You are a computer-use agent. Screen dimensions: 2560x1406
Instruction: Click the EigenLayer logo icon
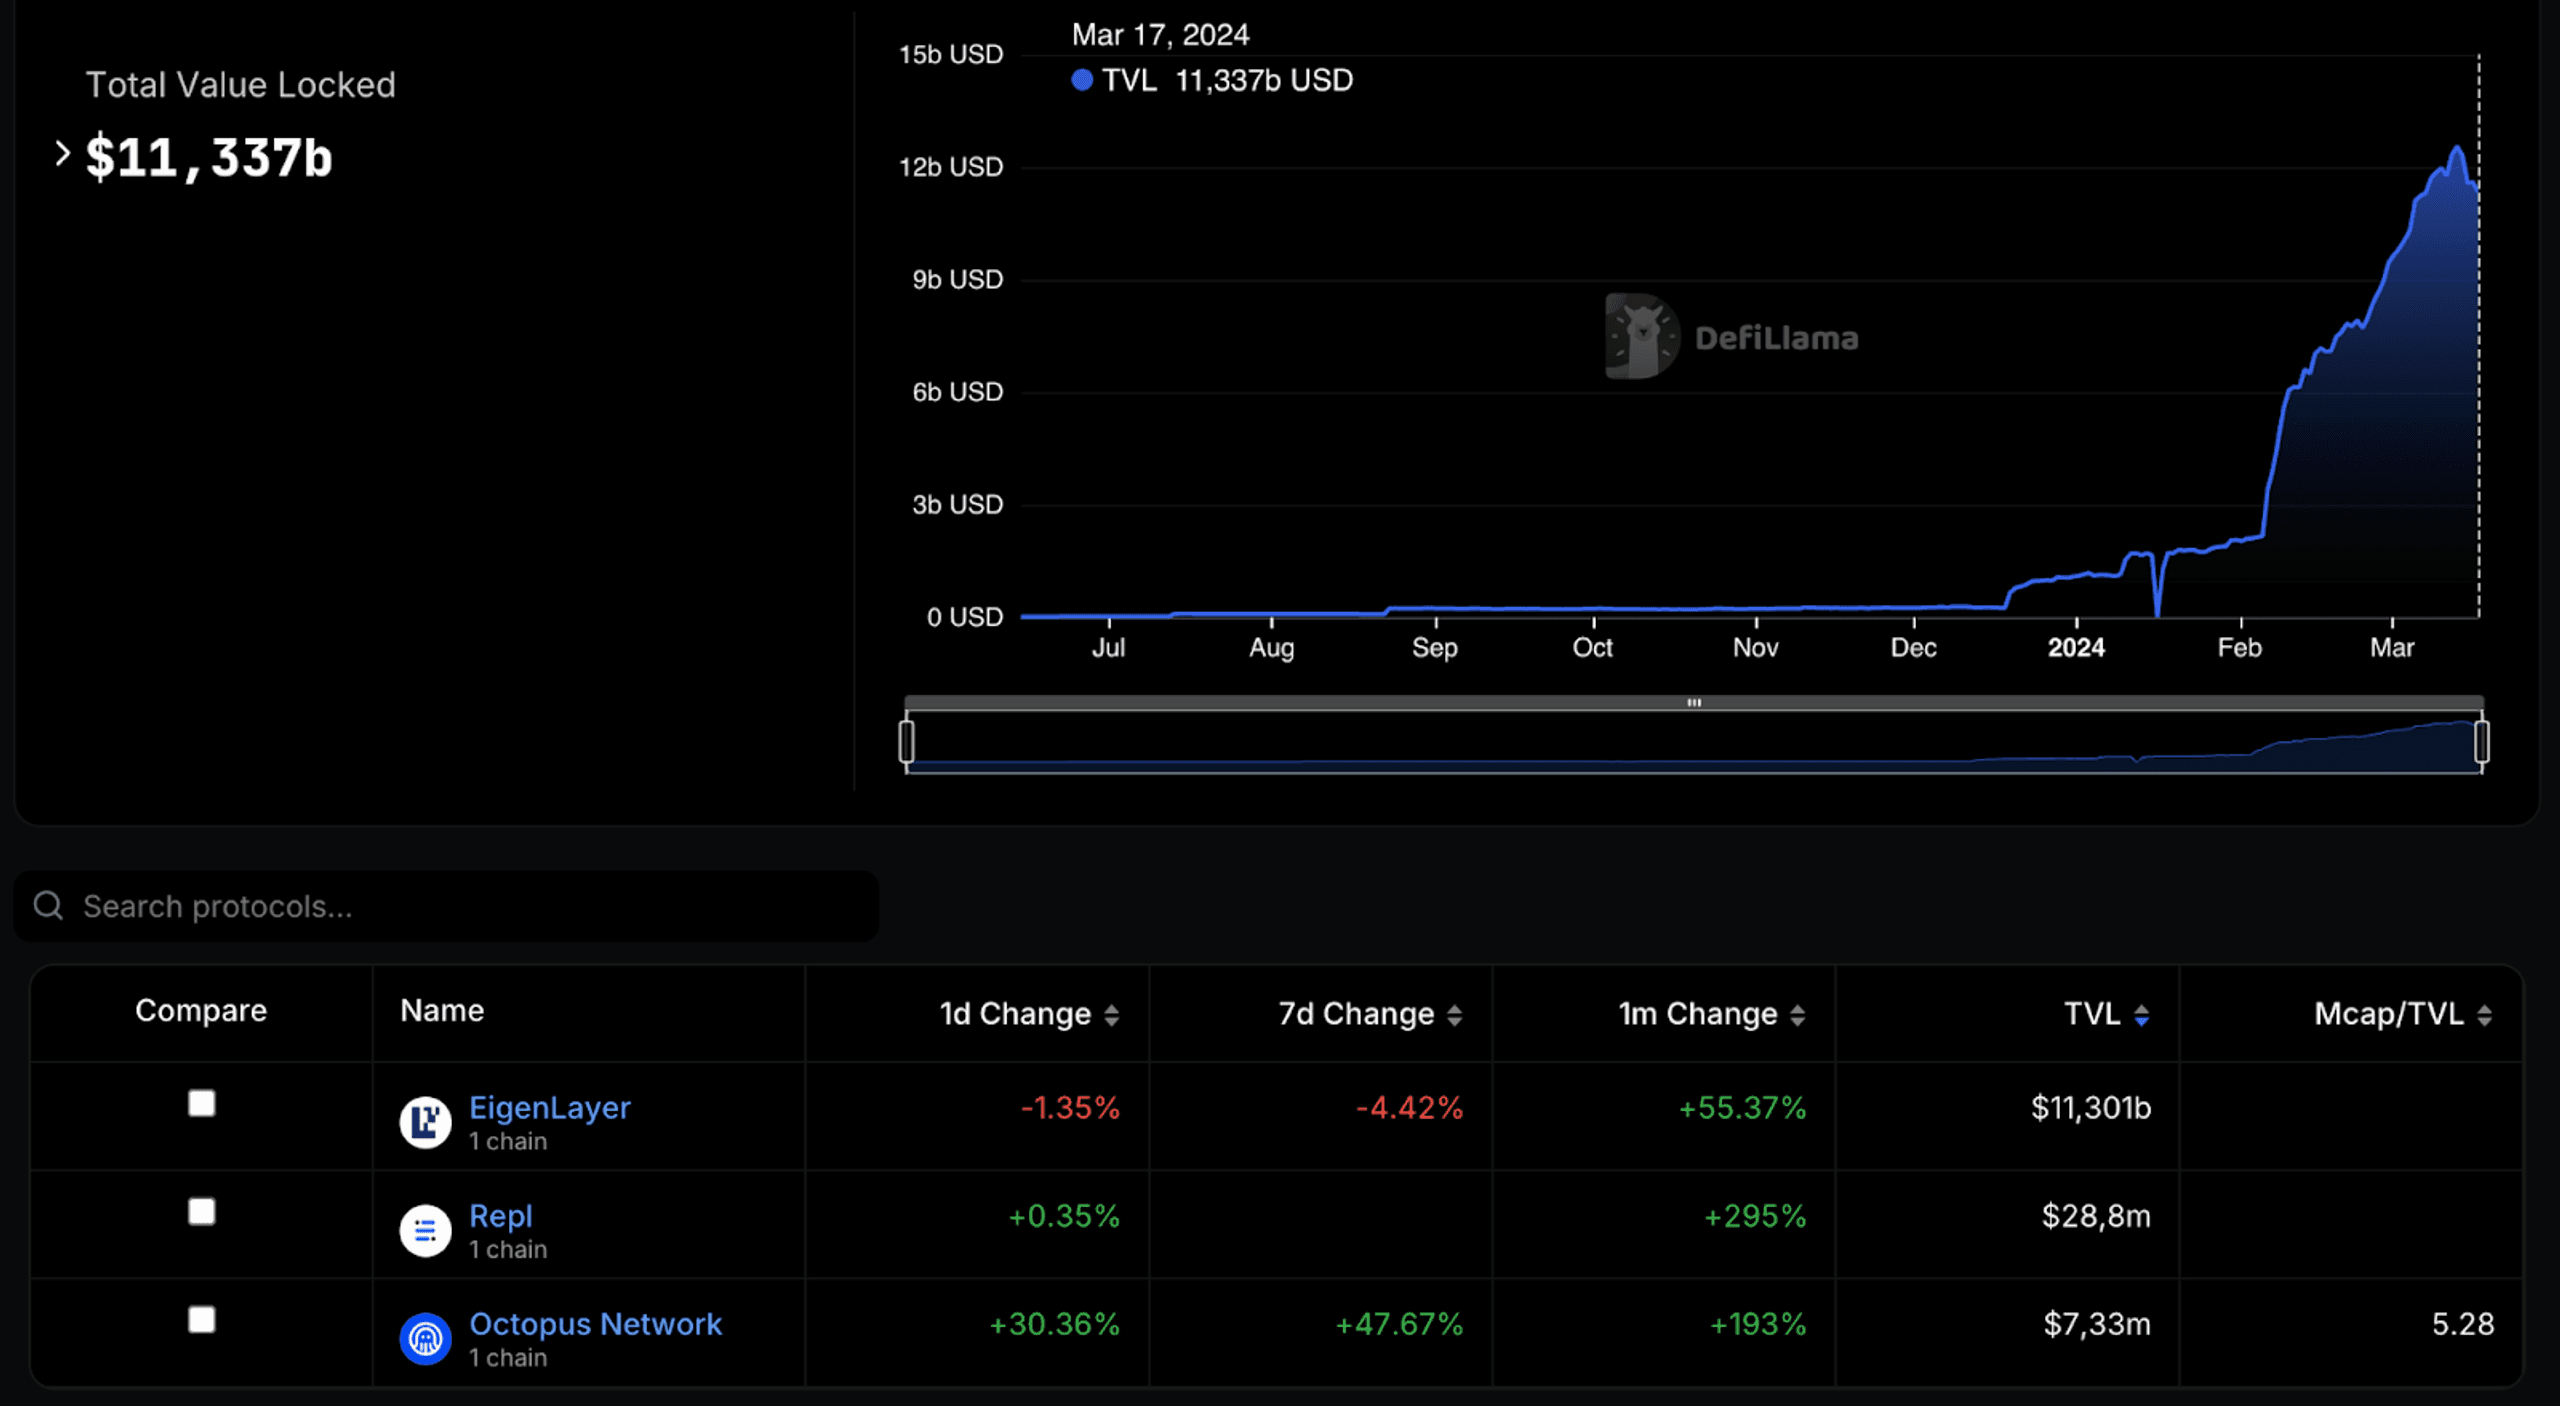pos(425,1122)
